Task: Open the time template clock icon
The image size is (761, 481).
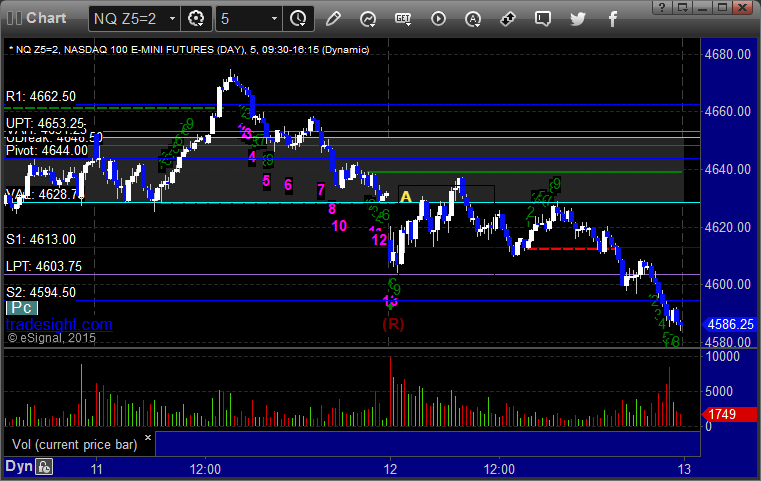Action: [298, 19]
